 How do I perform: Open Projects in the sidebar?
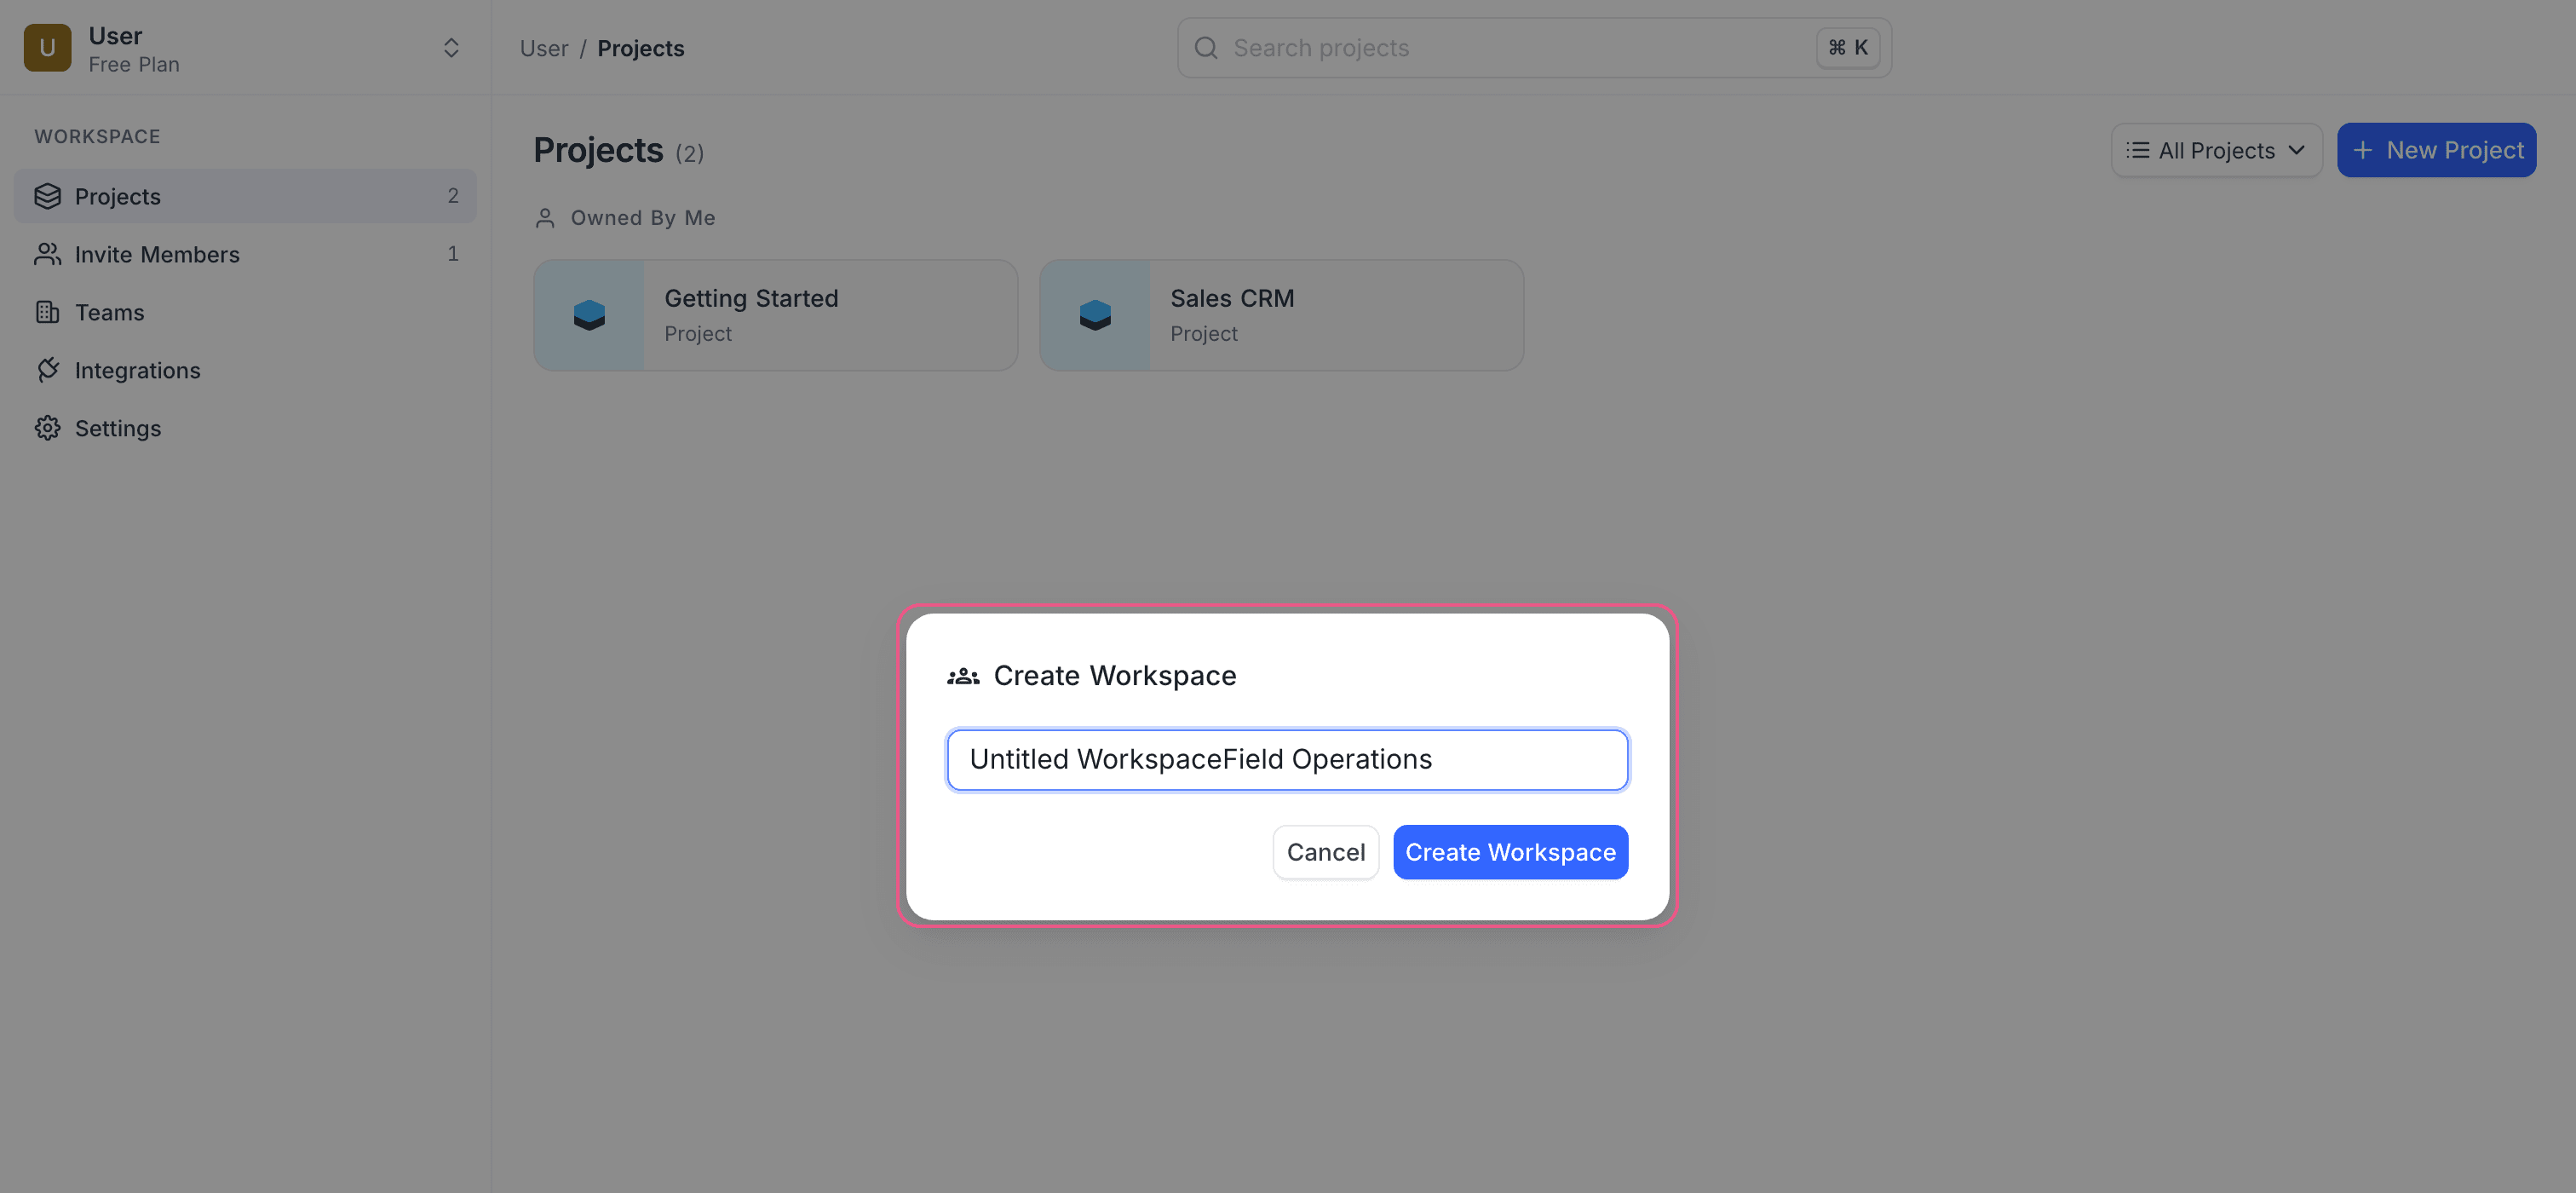[x=245, y=196]
